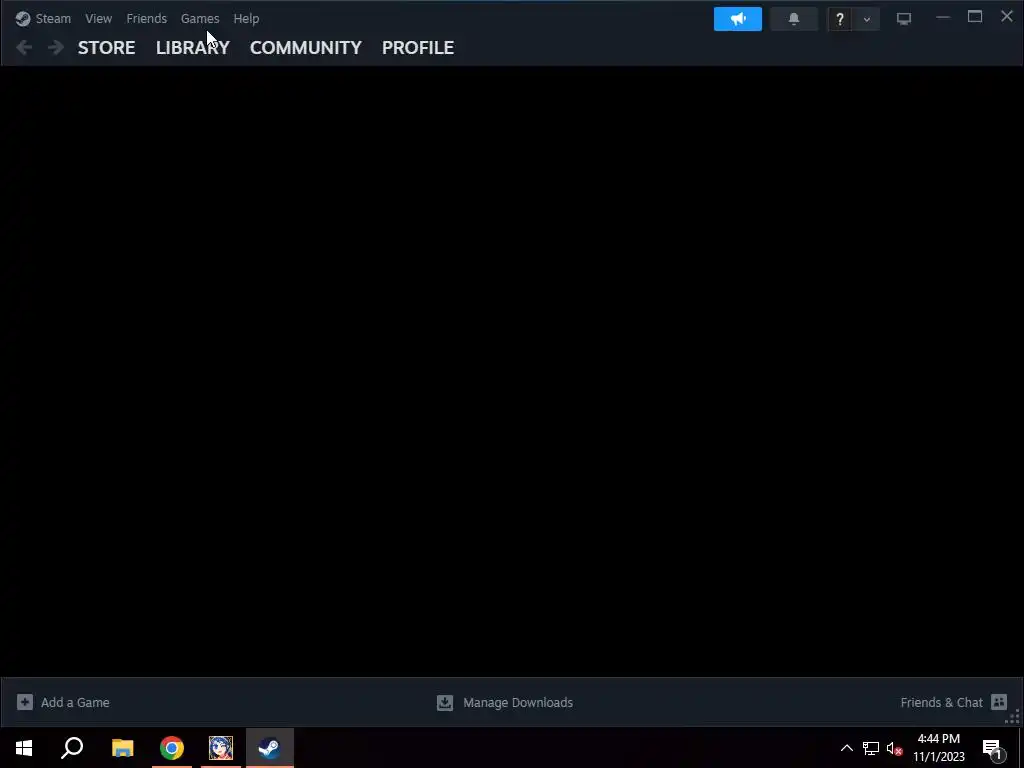Viewport: 1024px width, 768px height.
Task: Click the question mark account button
Action: point(840,19)
